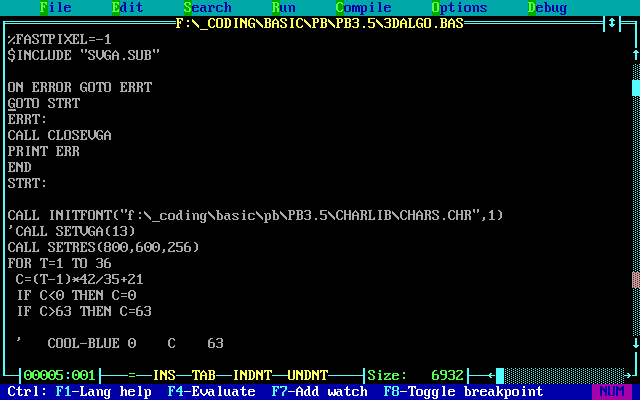
Task: Click F4-Evaluate in the status line
Action: tap(211, 391)
